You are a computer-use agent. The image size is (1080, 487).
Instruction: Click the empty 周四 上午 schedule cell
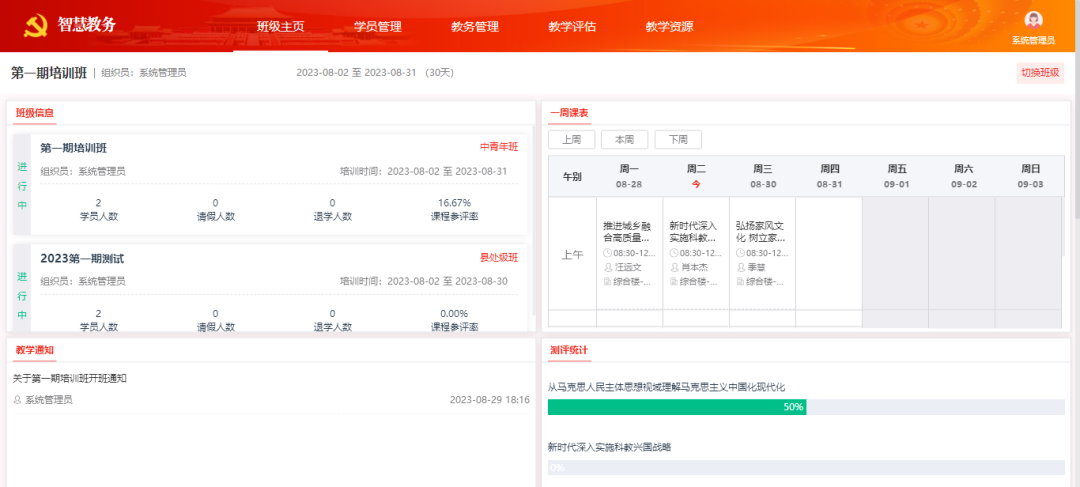pyautogui.click(x=829, y=253)
